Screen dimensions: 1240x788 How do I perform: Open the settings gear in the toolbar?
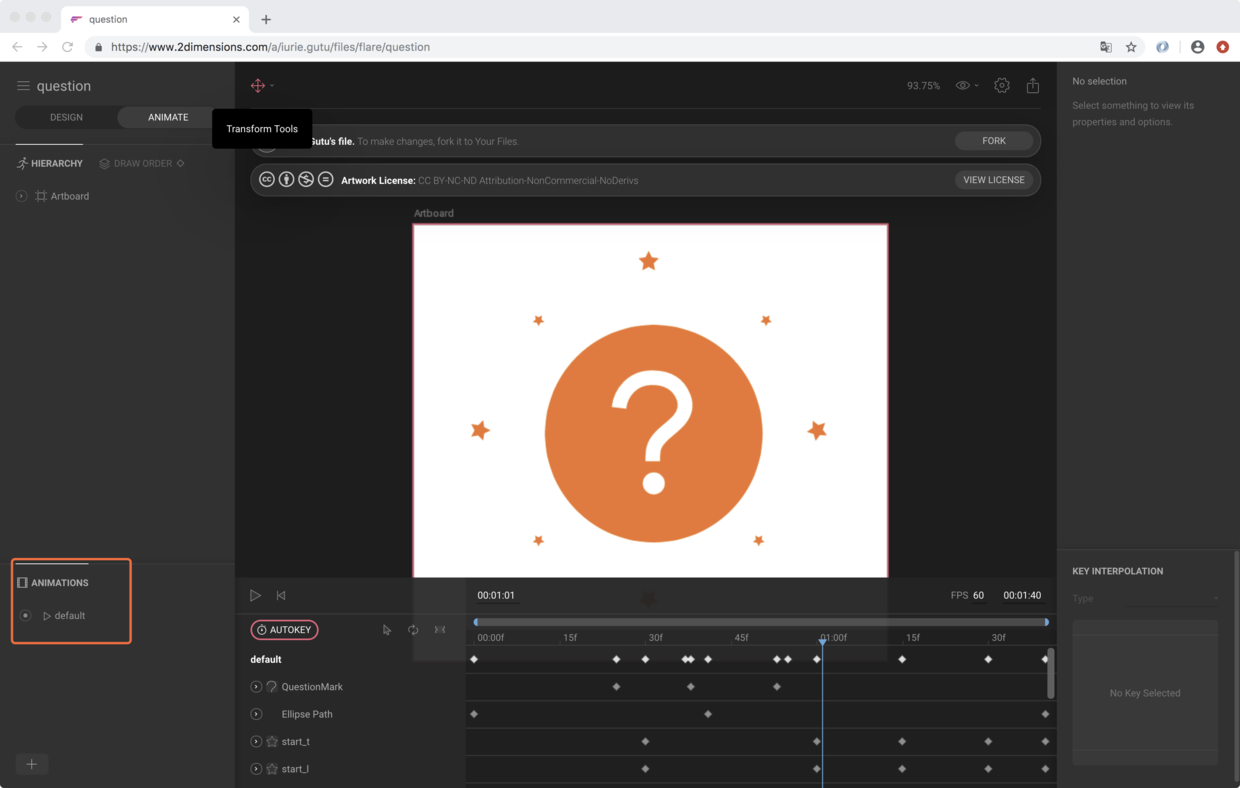(1002, 86)
